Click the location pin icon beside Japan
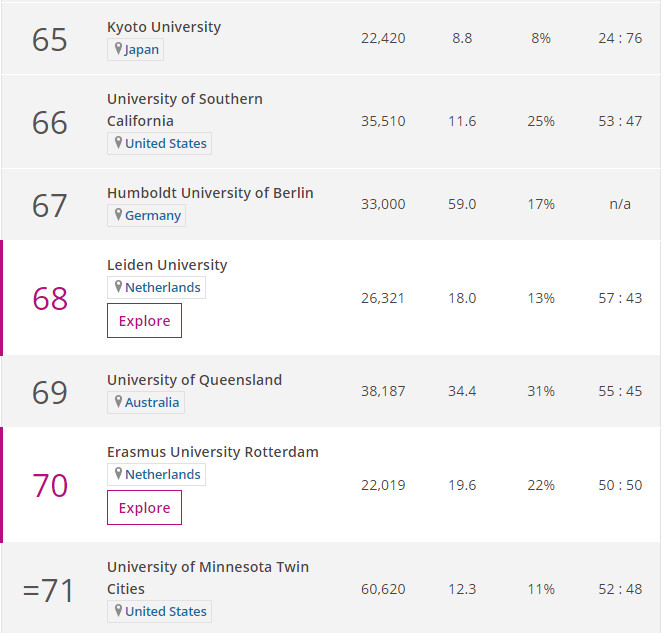Image resolution: width=665 pixels, height=633 pixels. point(118,48)
